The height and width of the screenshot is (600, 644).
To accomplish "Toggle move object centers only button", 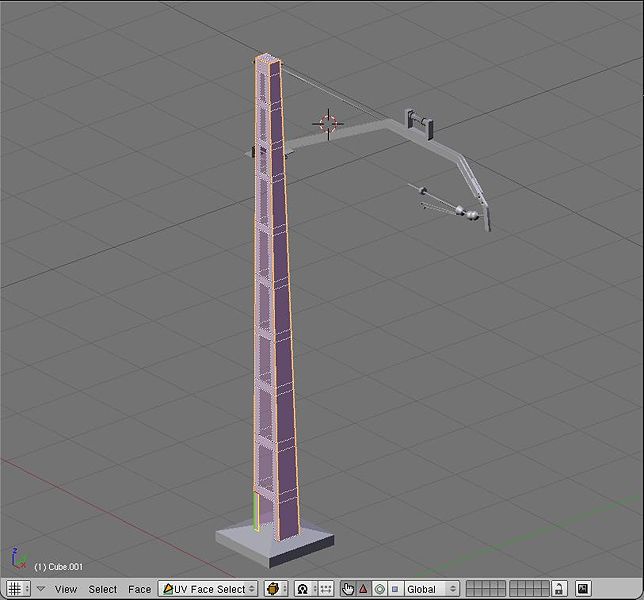I will tap(325, 589).
